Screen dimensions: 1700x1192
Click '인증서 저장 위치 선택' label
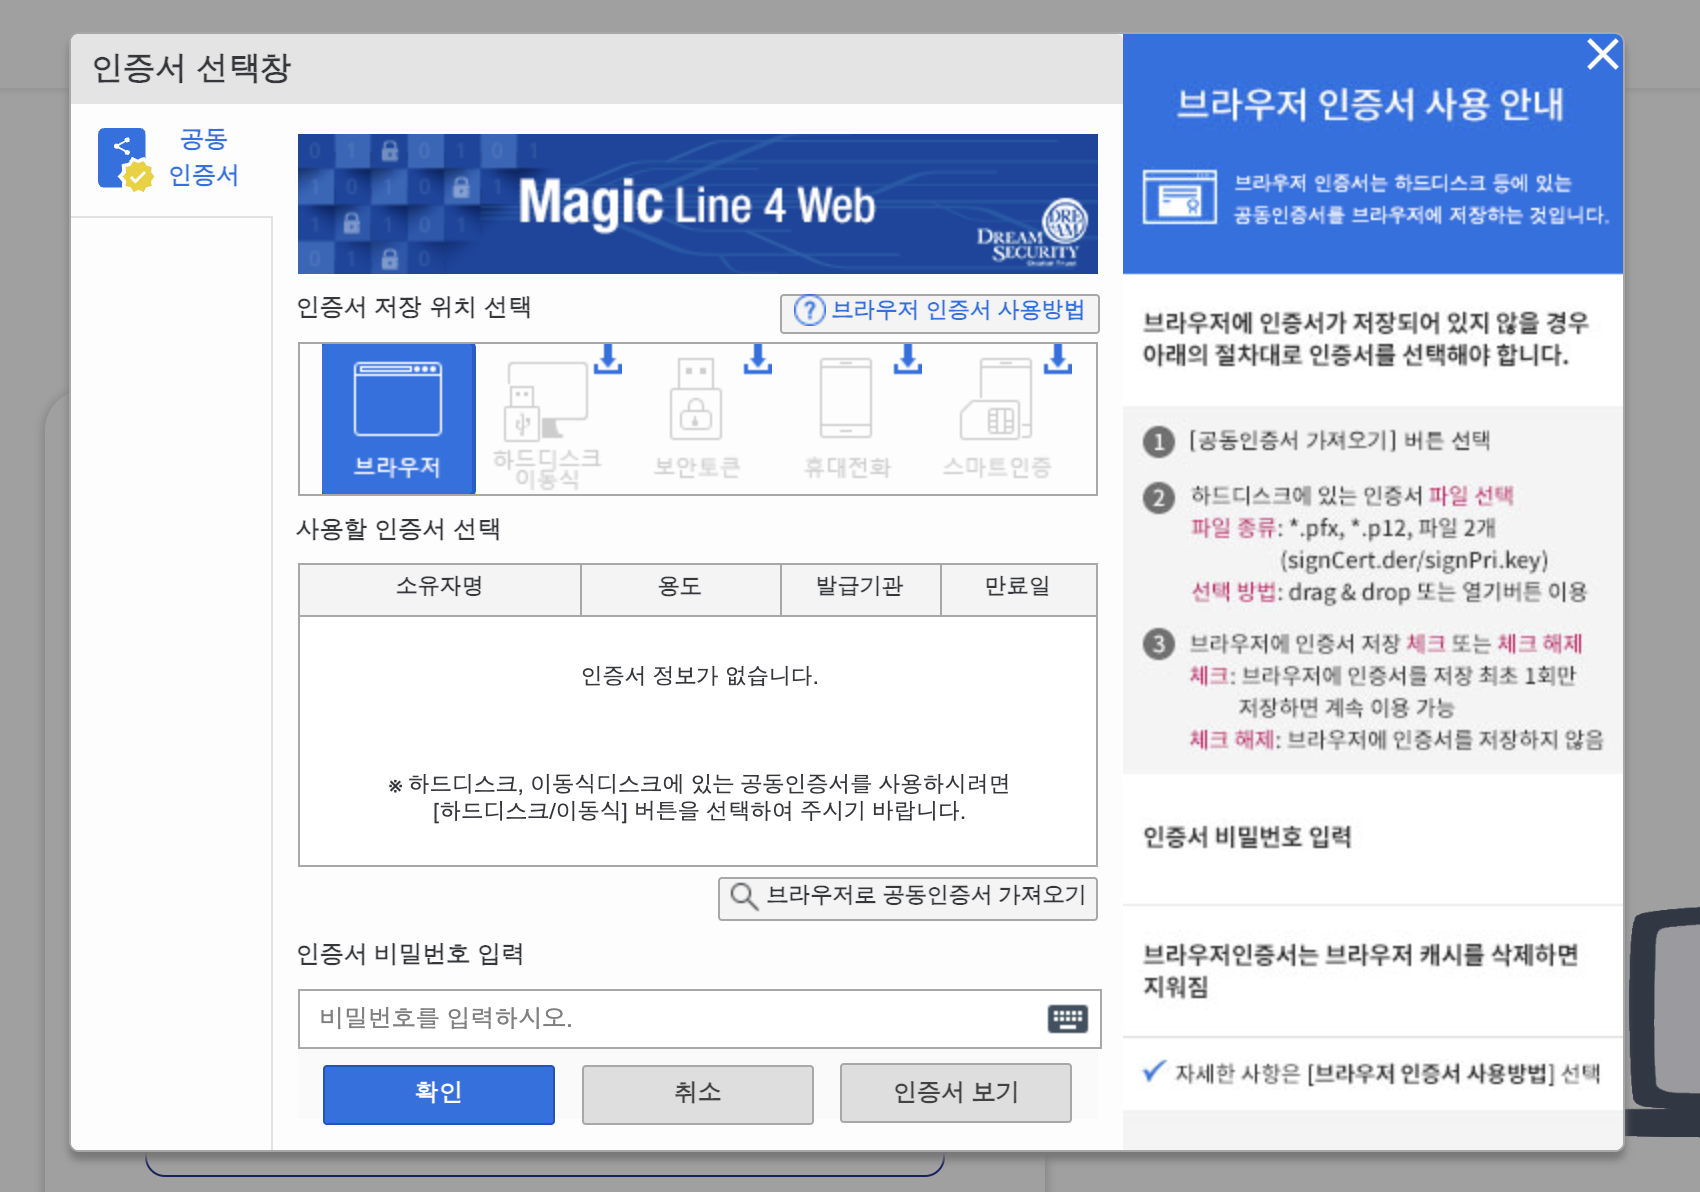point(414,307)
